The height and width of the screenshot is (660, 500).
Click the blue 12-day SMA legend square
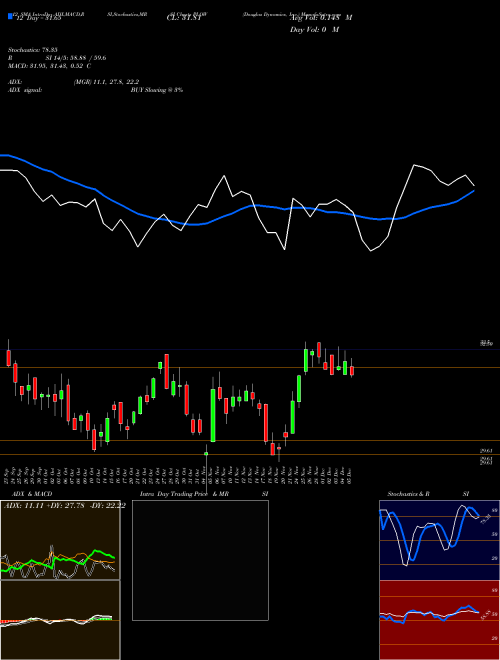click(x=10, y=16)
